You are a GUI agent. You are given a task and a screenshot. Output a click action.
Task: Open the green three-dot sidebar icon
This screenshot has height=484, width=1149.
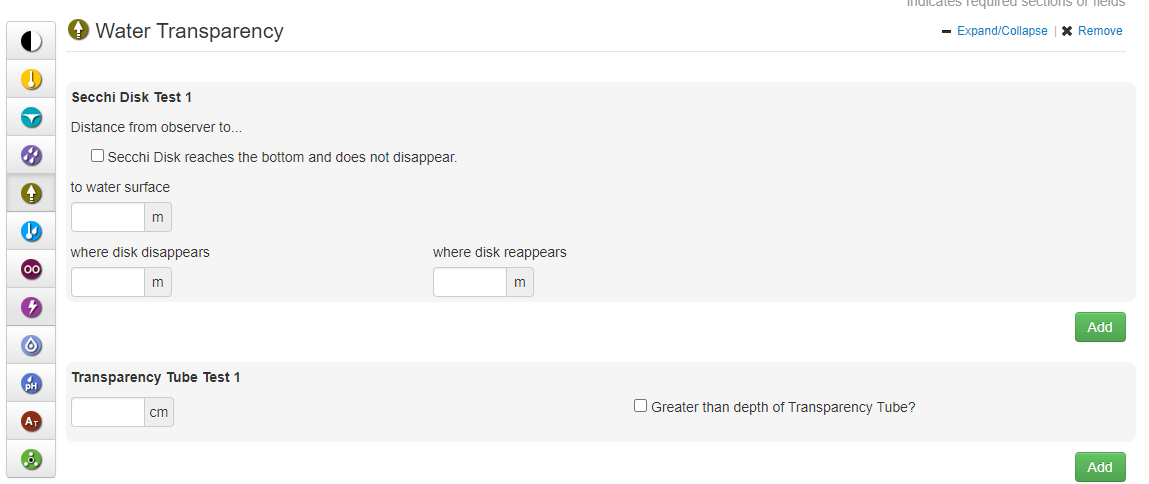pyautogui.click(x=31, y=459)
